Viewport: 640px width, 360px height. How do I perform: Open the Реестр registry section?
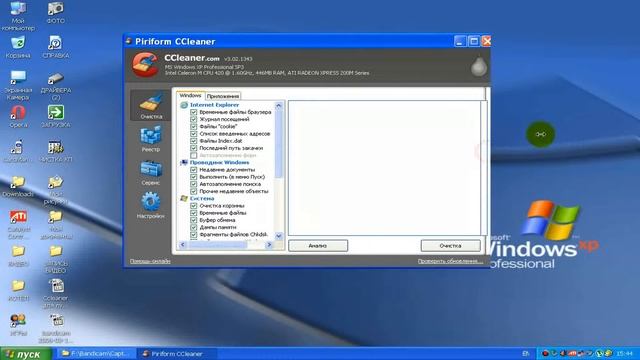[151, 139]
